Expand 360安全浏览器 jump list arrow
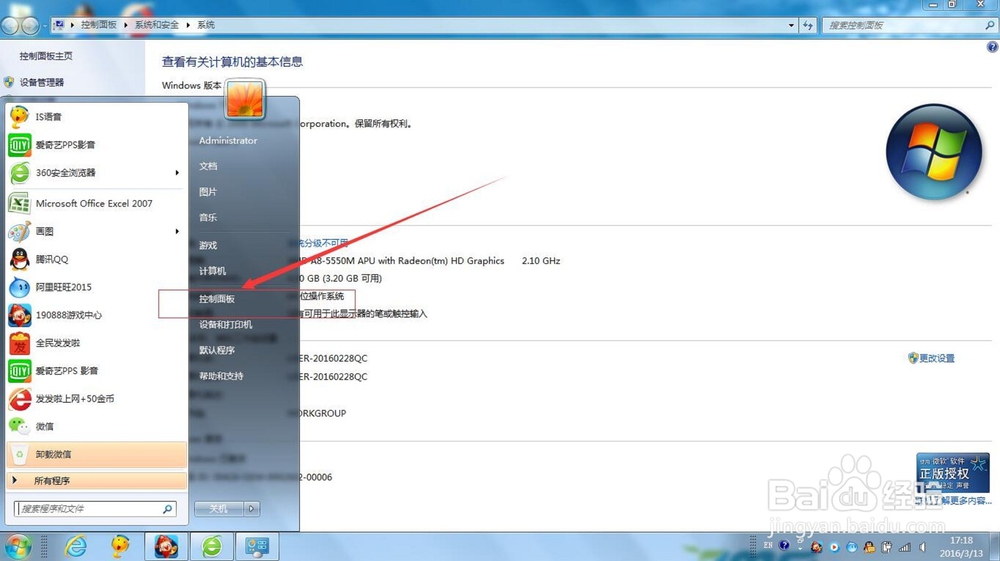Image resolution: width=1000 pixels, height=561 pixels. [177, 173]
